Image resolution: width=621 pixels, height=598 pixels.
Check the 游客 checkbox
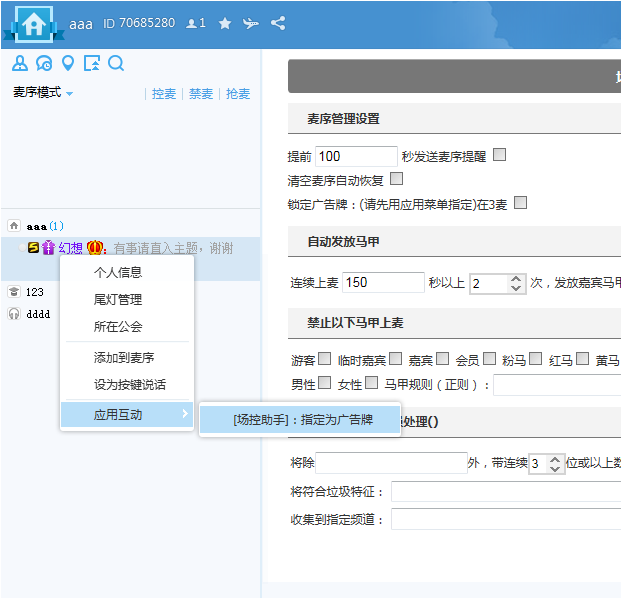point(325,359)
